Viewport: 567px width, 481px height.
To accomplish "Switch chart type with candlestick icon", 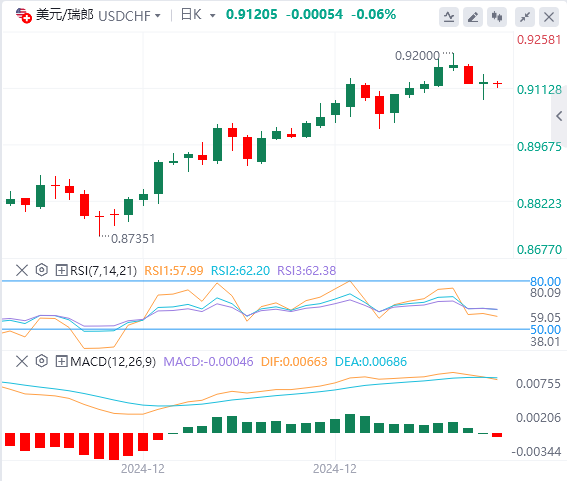I will point(497,17).
